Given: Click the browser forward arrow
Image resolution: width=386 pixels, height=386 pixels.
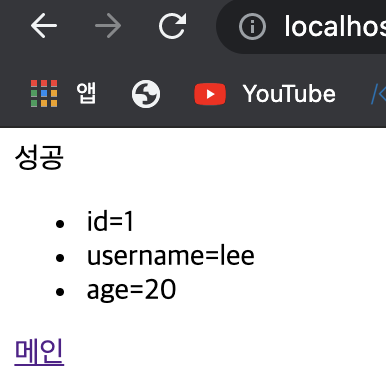Looking at the screenshot, I should (x=108, y=26).
